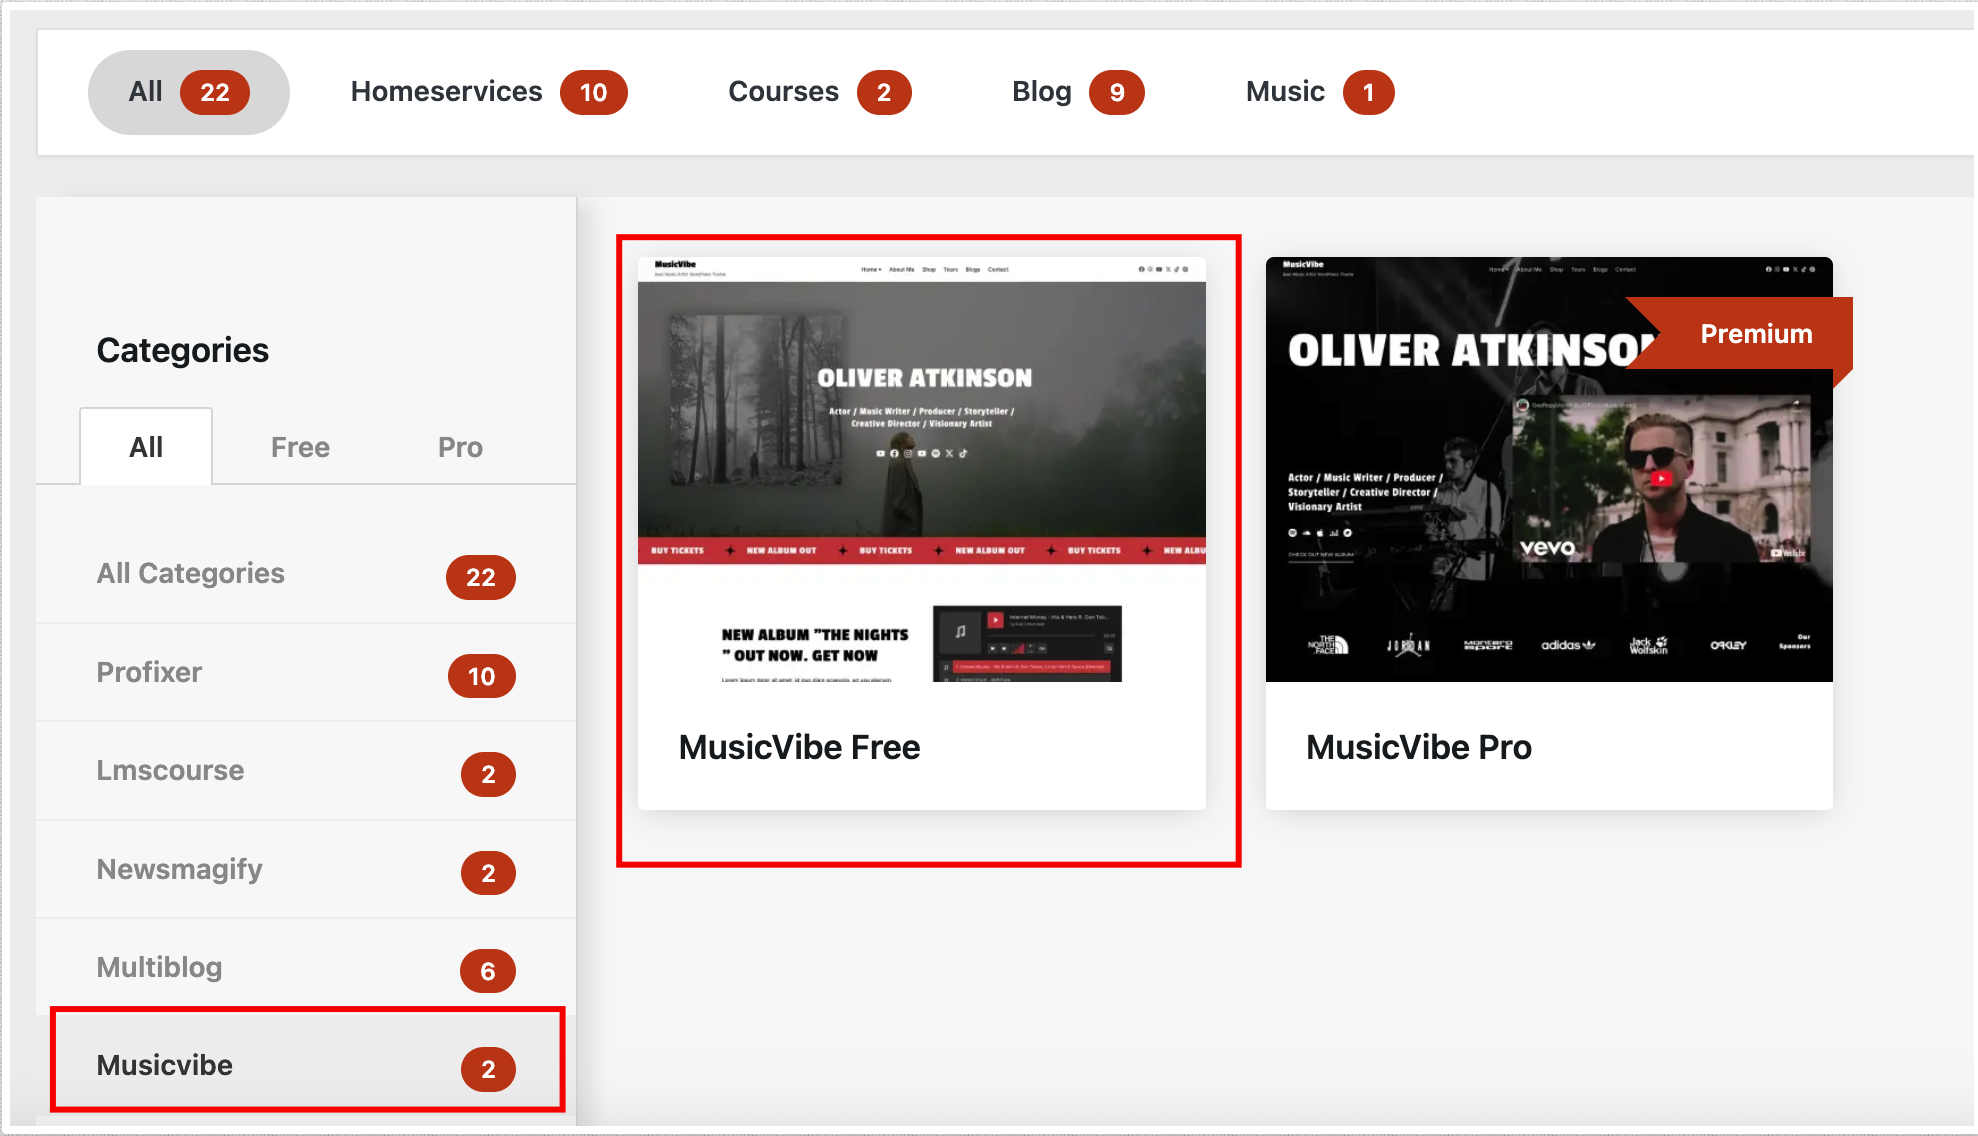
Task: Select the Musicvibe category row
Action: pos(306,1065)
